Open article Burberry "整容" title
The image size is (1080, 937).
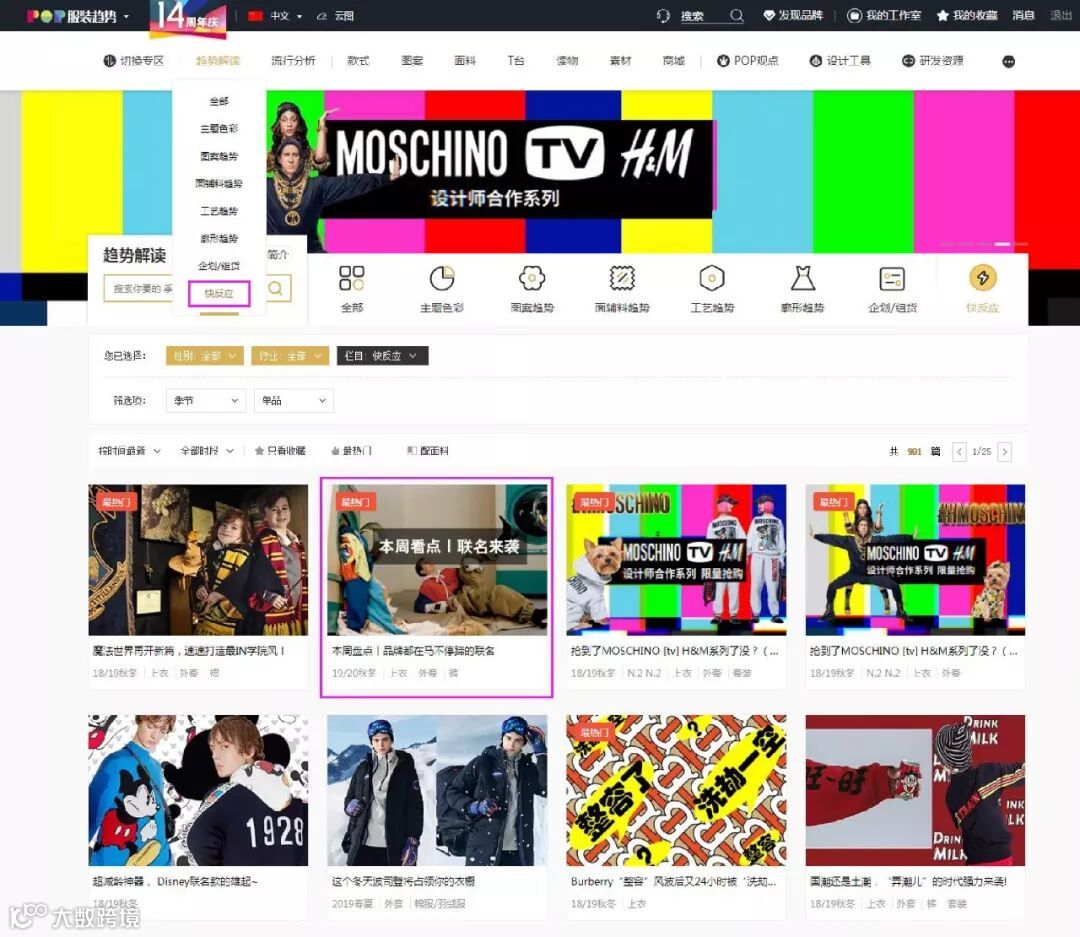pos(673,881)
